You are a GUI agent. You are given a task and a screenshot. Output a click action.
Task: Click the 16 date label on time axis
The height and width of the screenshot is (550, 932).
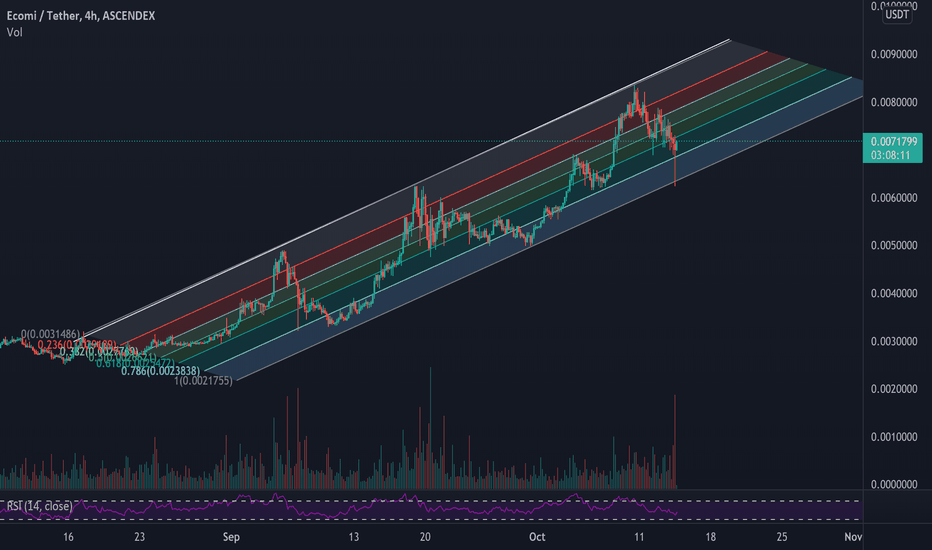(x=68, y=537)
